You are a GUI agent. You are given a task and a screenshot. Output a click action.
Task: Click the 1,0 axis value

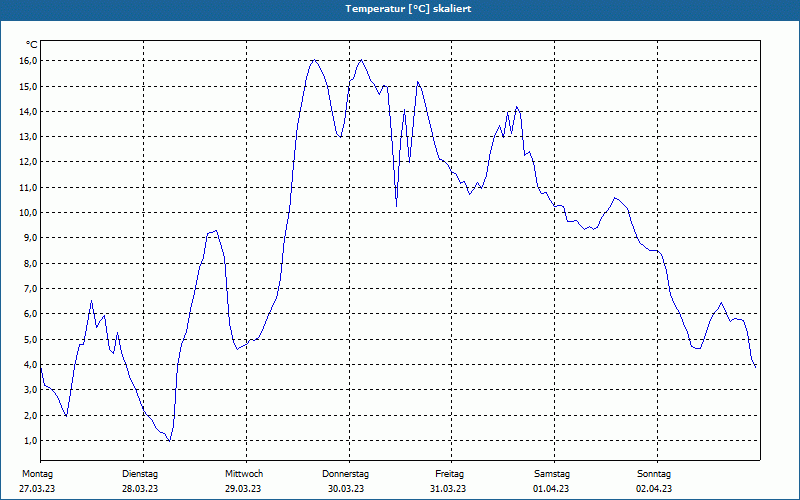point(29,441)
